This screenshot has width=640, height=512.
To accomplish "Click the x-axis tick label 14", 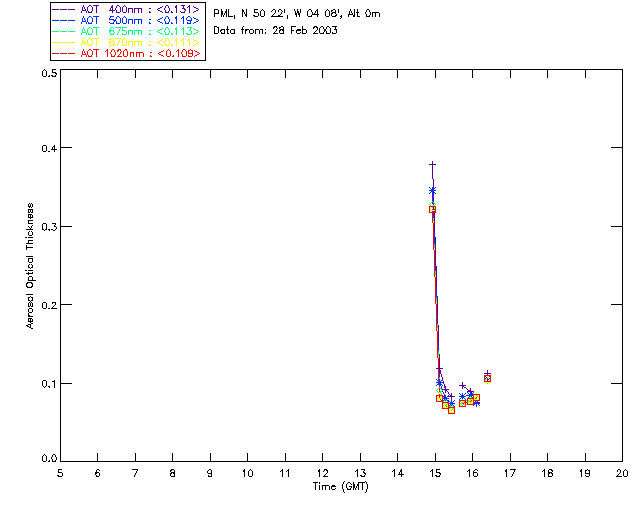I will click(398, 473).
